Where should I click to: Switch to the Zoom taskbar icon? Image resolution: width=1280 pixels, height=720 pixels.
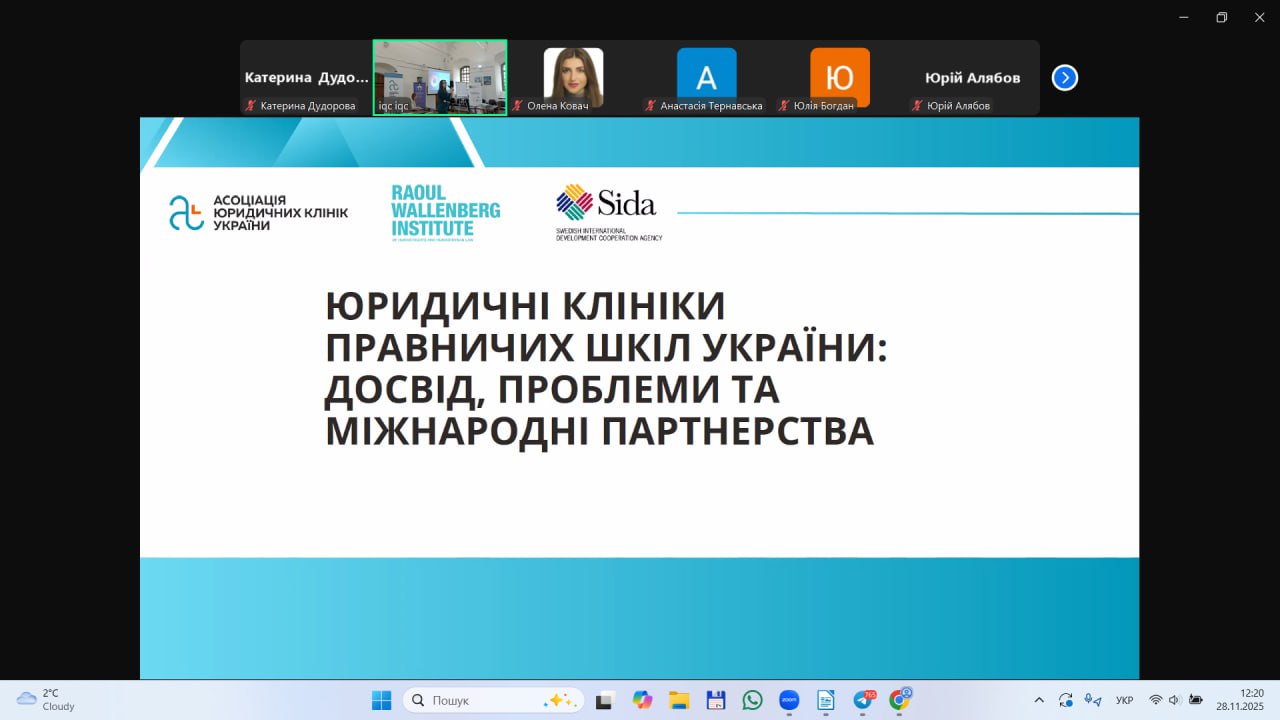789,700
